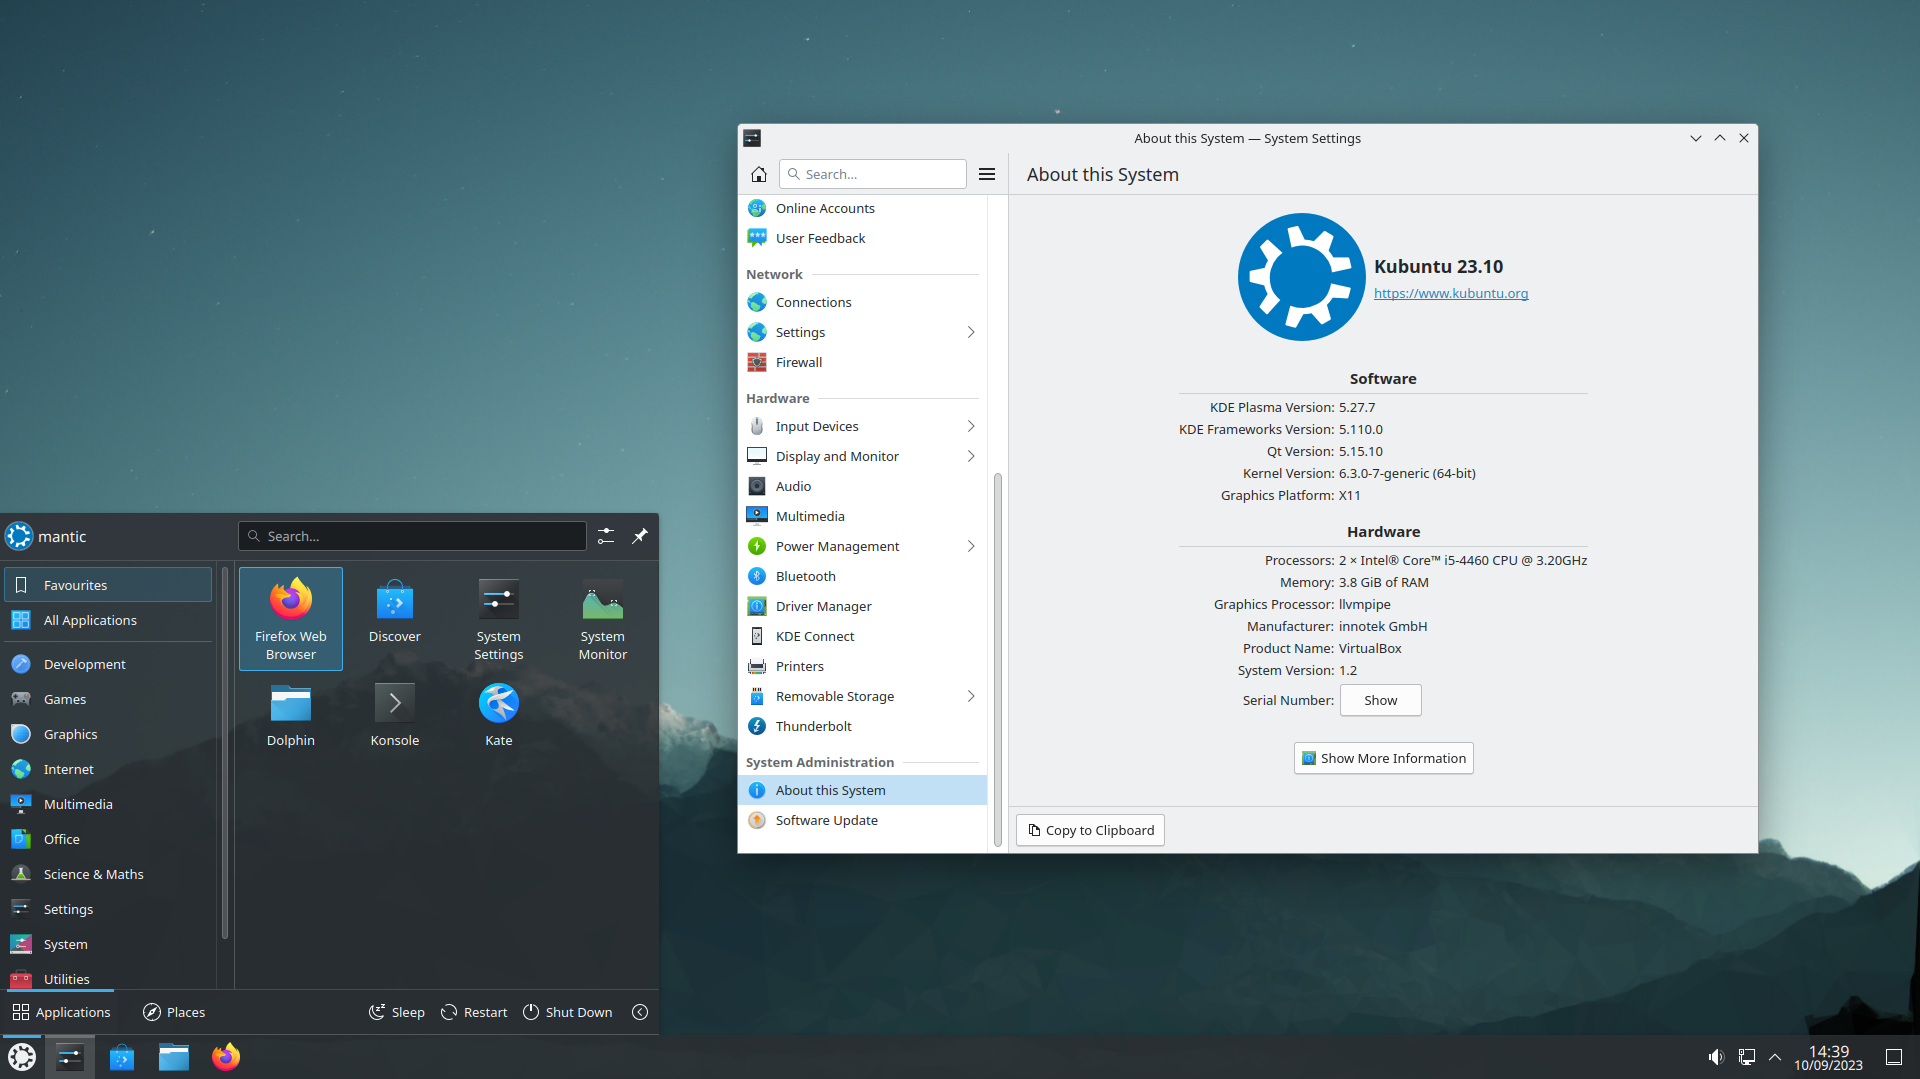Pin the application launcher open

click(x=640, y=536)
